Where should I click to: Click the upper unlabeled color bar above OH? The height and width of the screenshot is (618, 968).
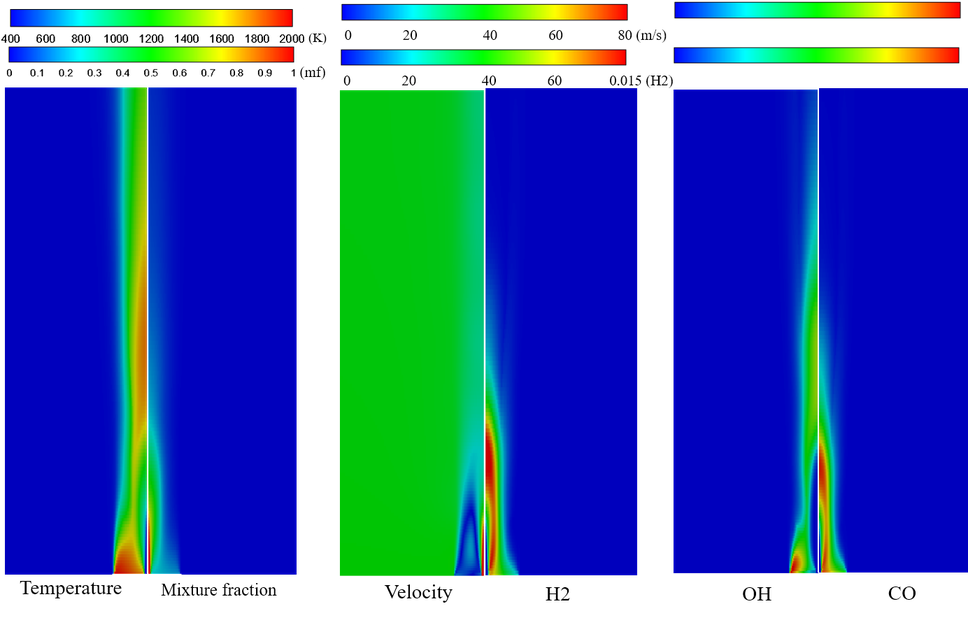click(817, 10)
